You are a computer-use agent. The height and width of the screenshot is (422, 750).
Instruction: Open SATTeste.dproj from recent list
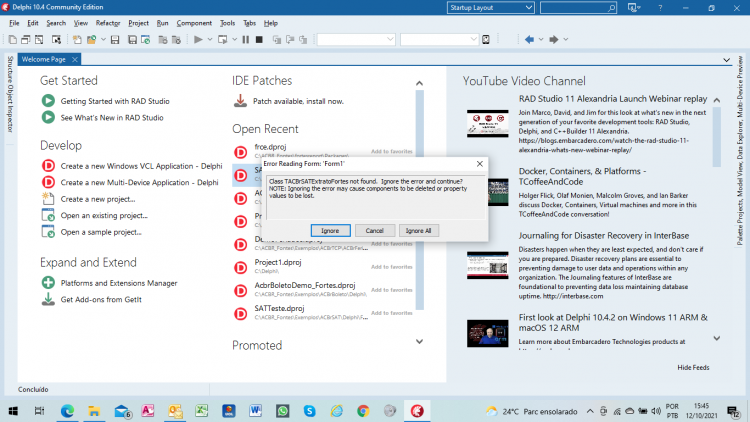point(279,308)
